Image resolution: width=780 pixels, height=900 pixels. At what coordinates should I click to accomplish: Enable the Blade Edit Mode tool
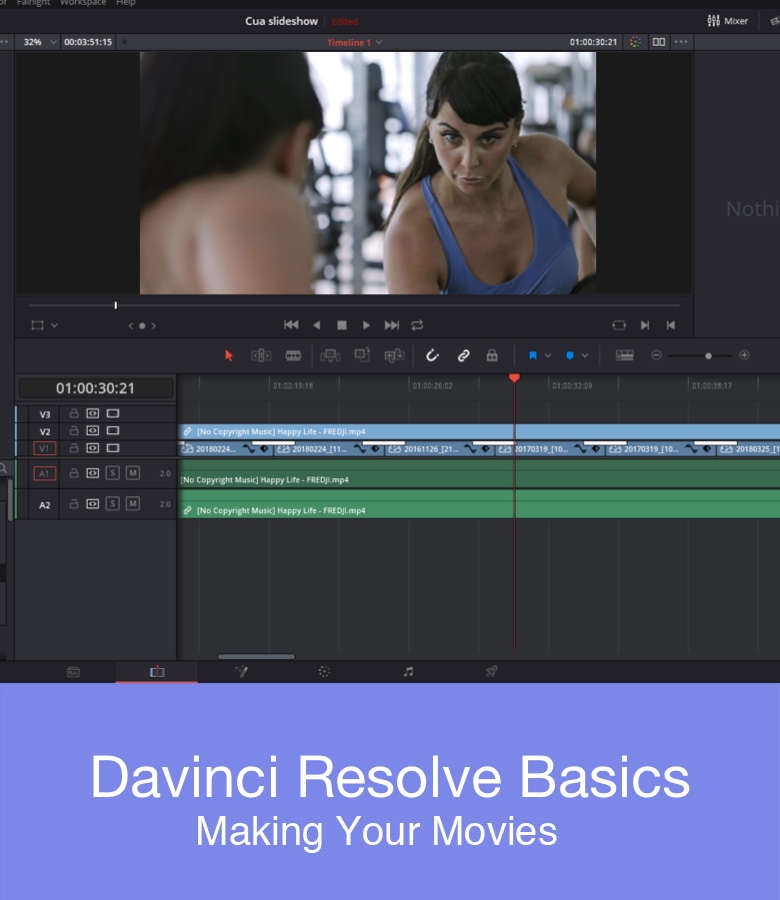(x=293, y=356)
